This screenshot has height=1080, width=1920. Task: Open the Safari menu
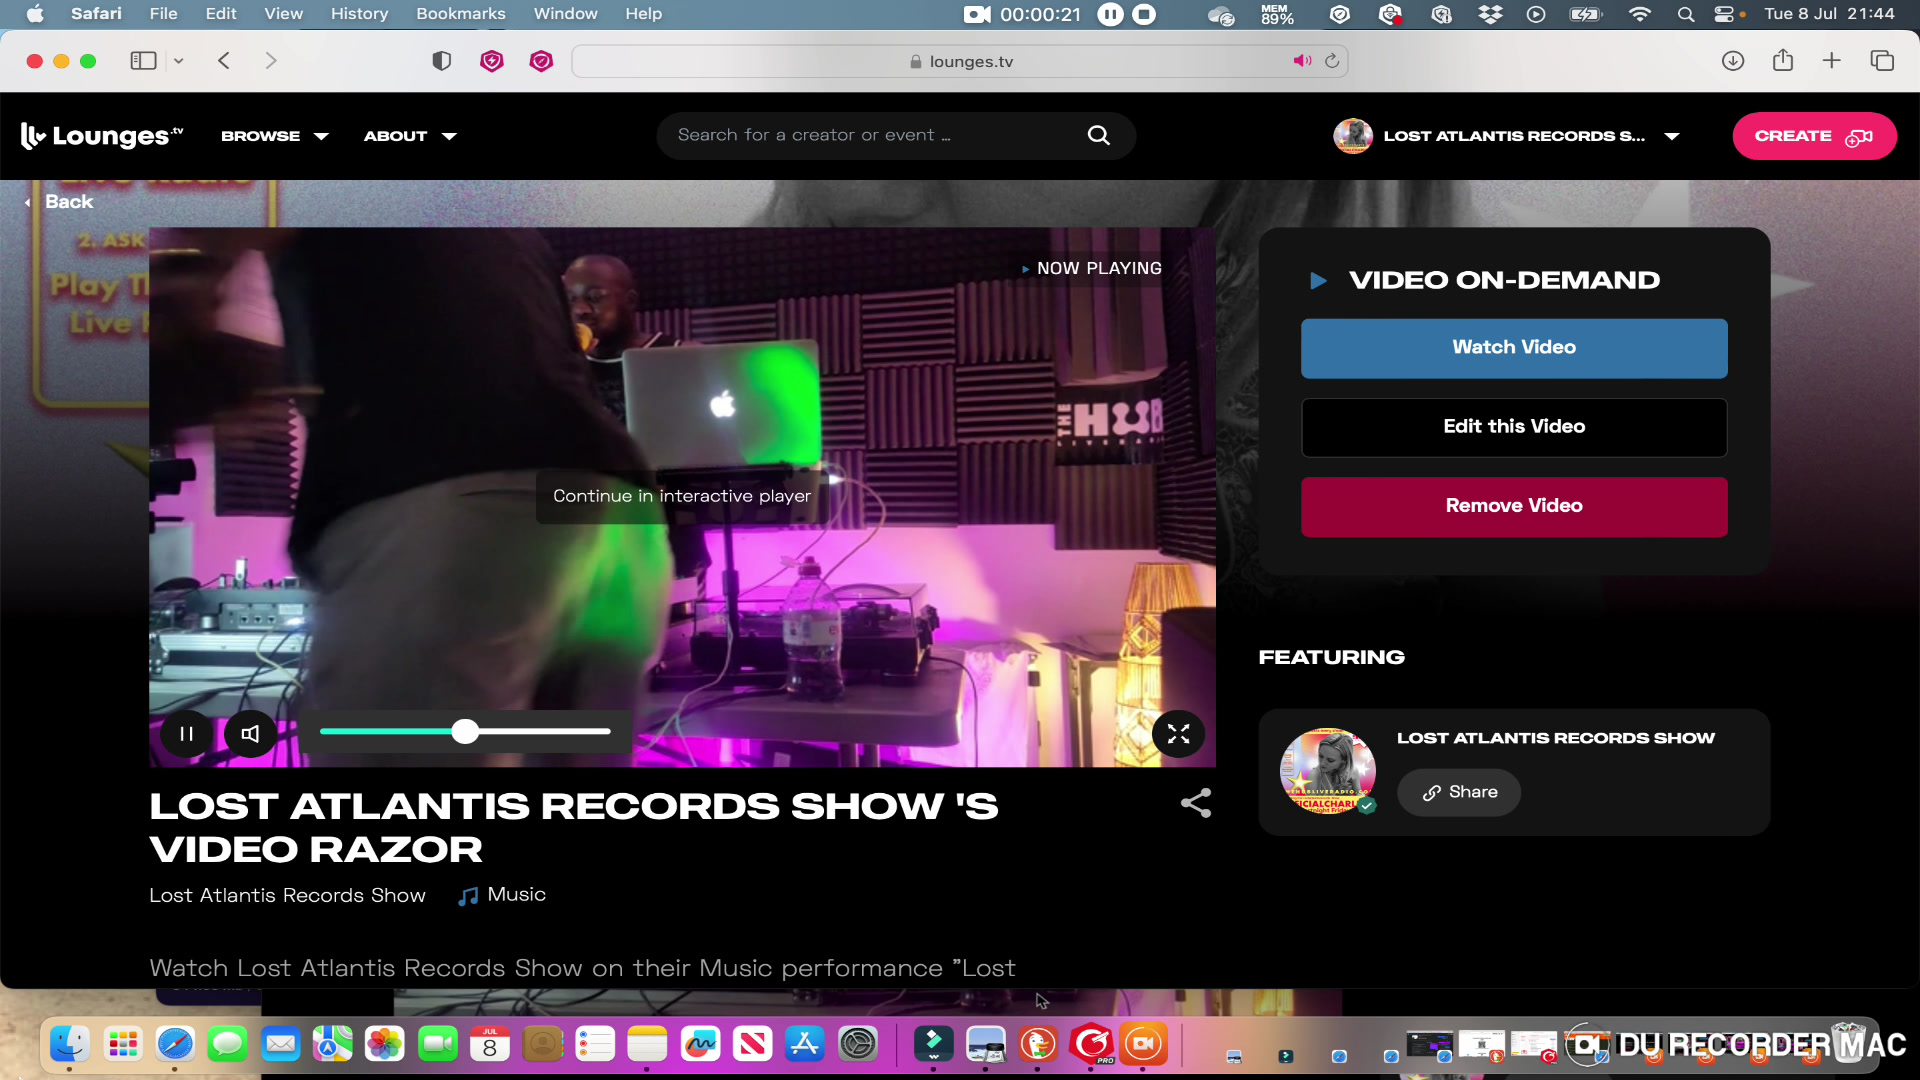96,14
